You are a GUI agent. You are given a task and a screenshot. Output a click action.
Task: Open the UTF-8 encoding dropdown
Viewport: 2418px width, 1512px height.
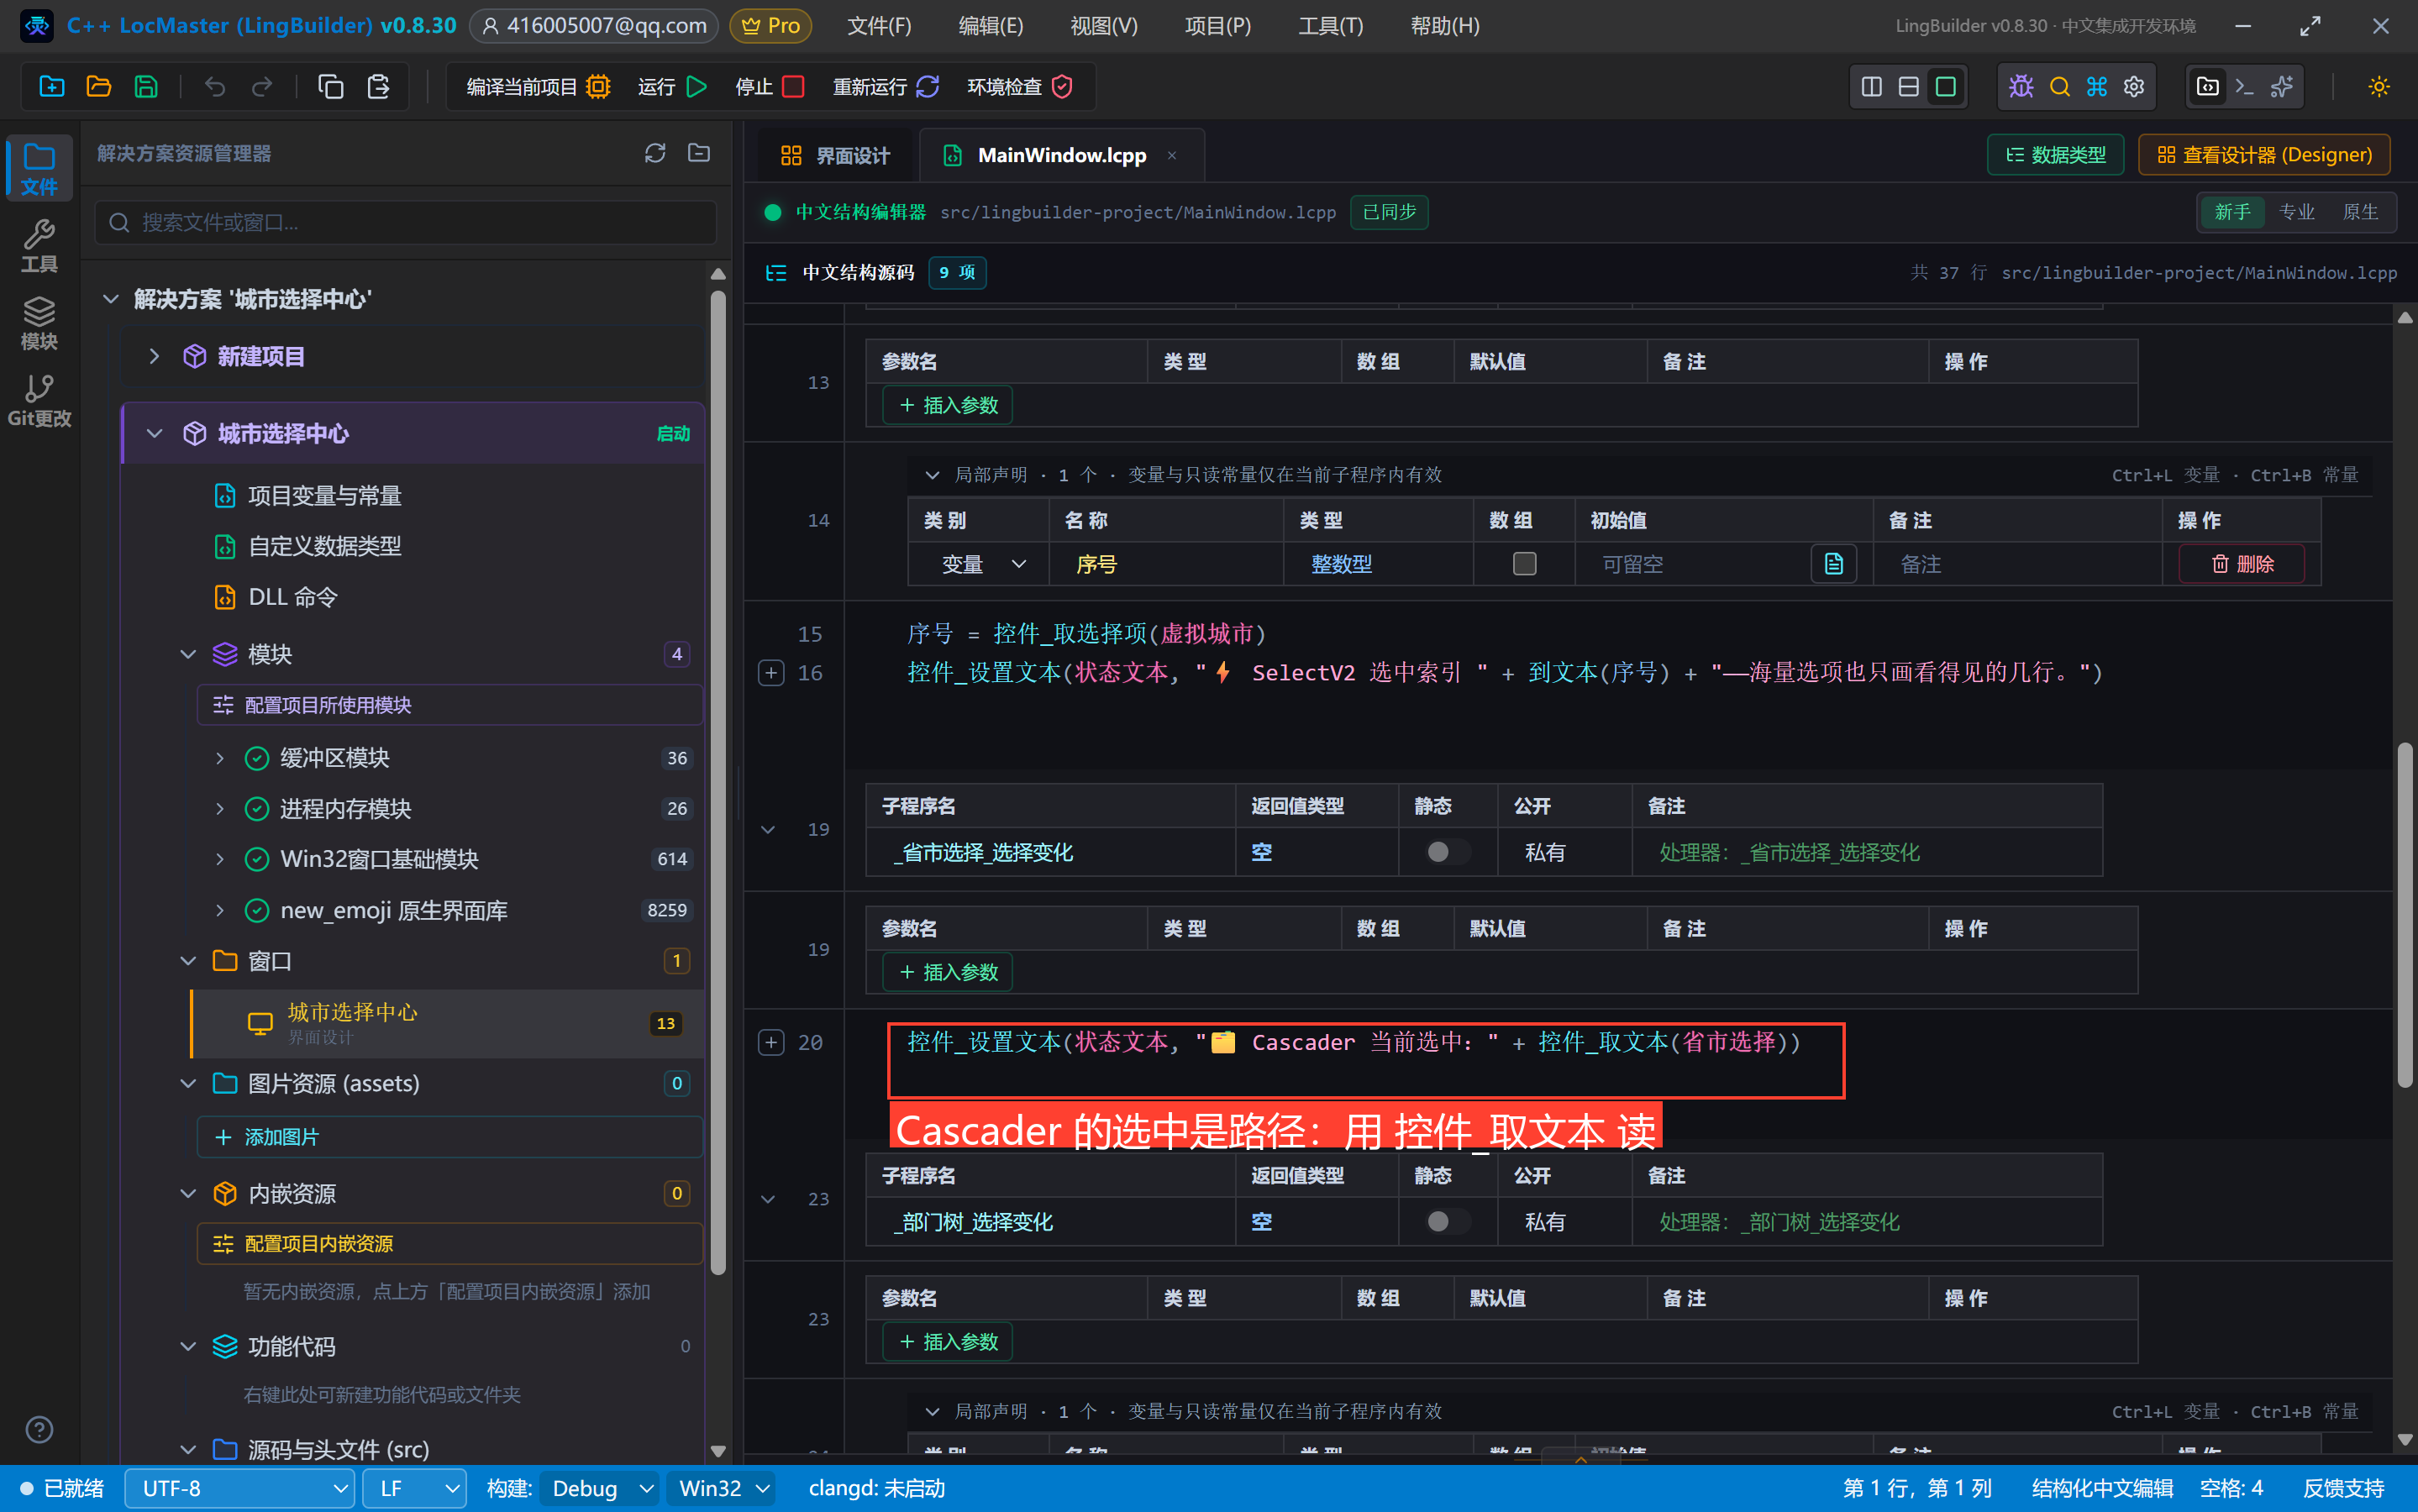pos(240,1488)
